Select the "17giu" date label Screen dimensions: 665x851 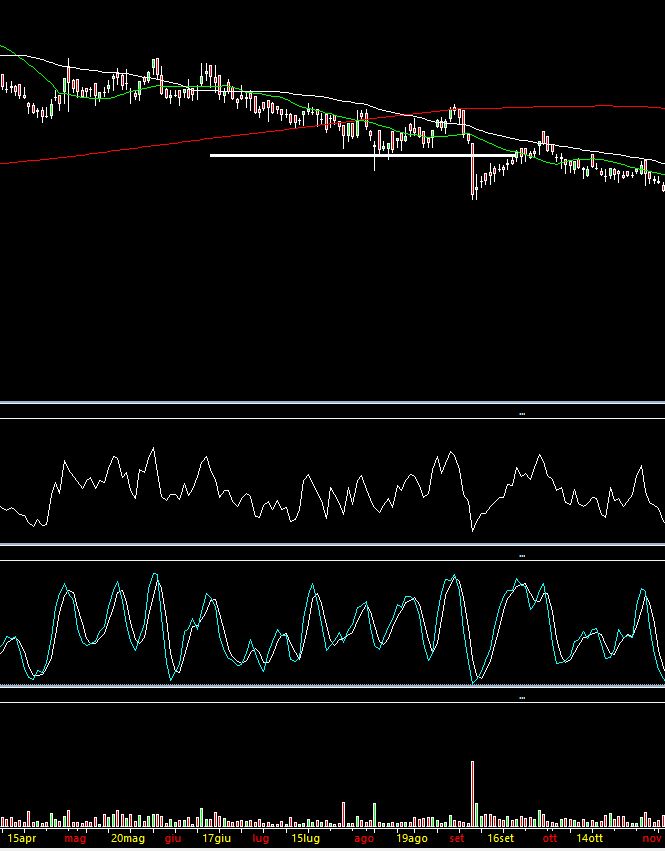pyautogui.click(x=216, y=839)
